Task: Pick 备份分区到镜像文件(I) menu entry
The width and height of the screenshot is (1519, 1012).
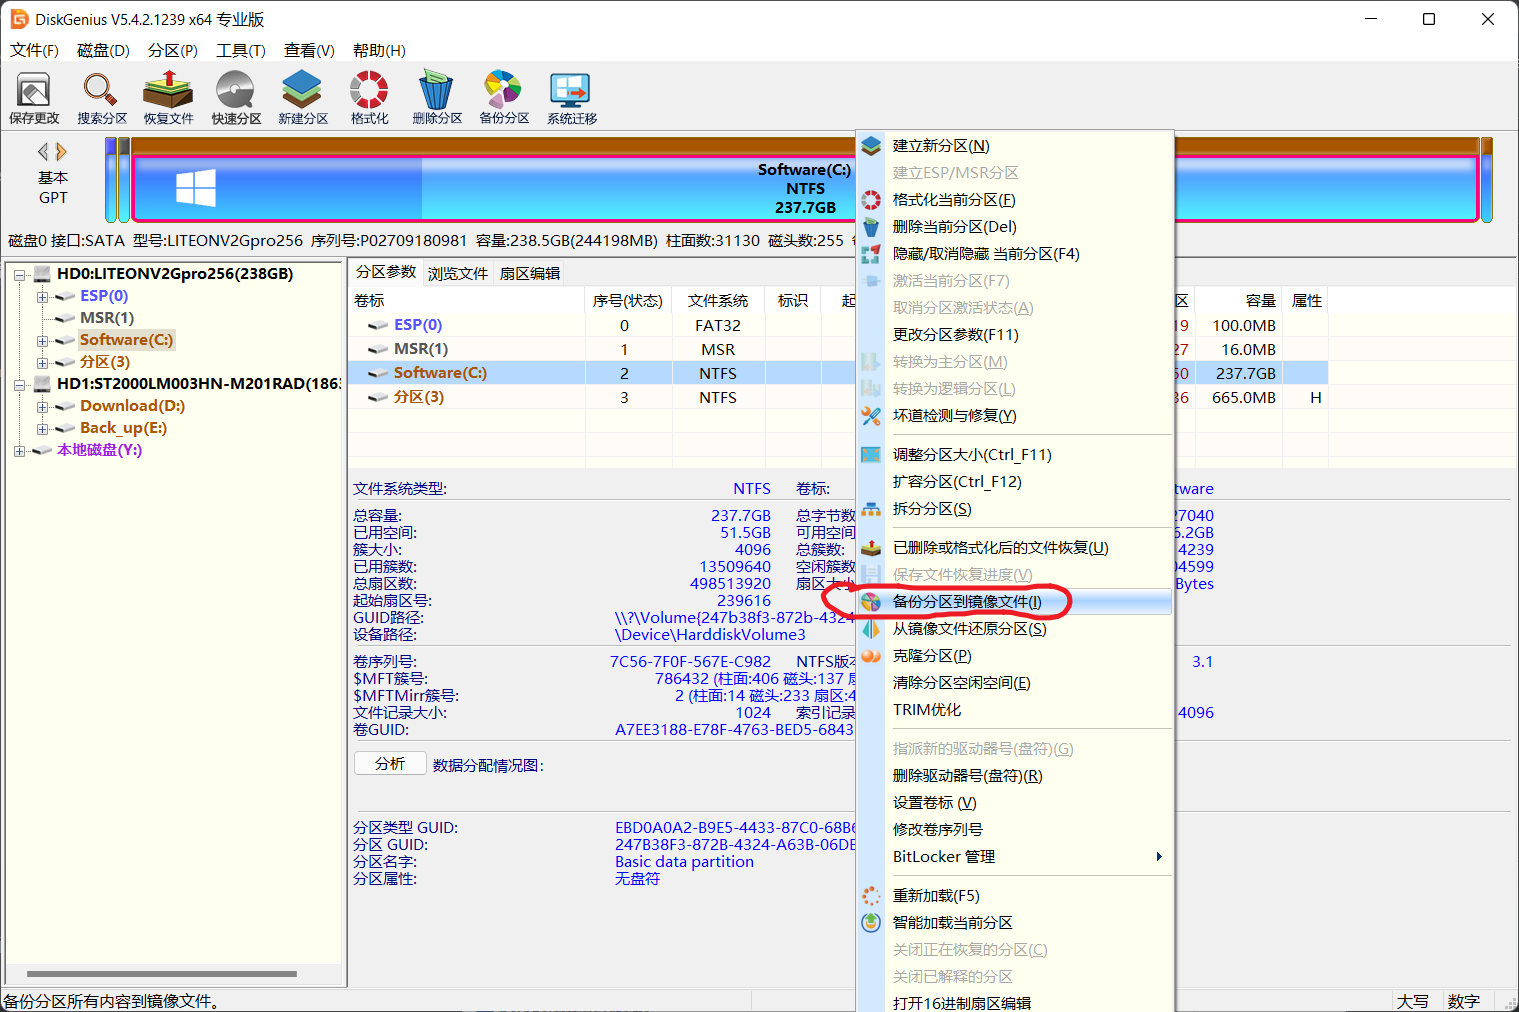Action: click(1014, 602)
